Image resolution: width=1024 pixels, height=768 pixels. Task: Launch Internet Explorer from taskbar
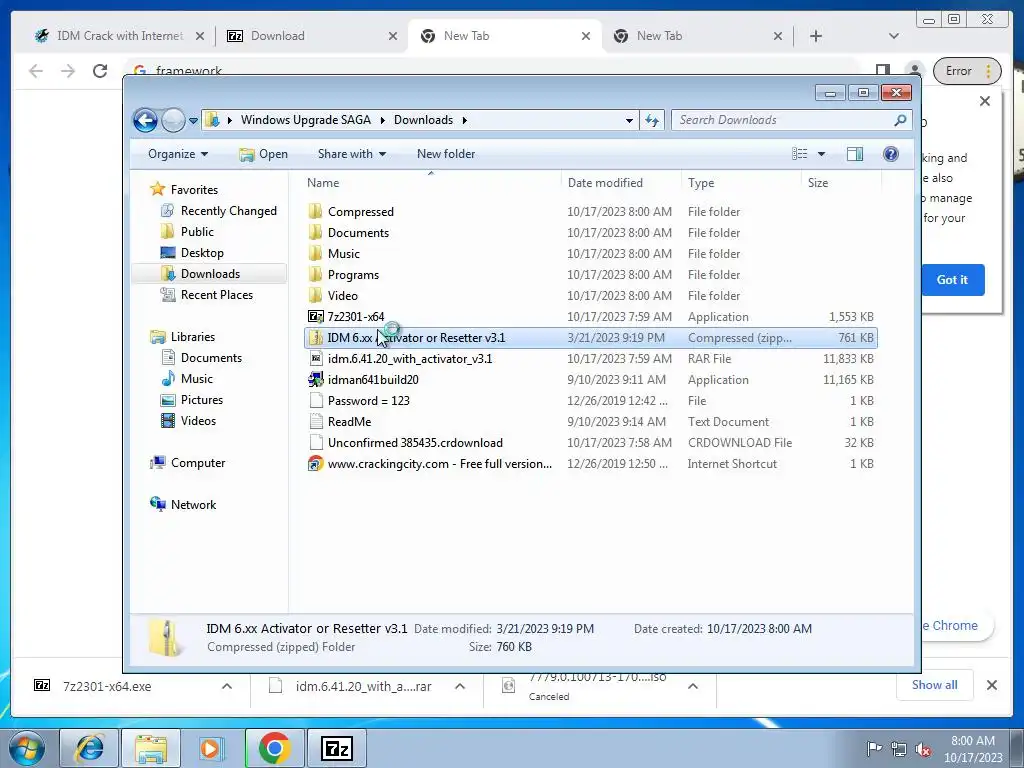89,748
